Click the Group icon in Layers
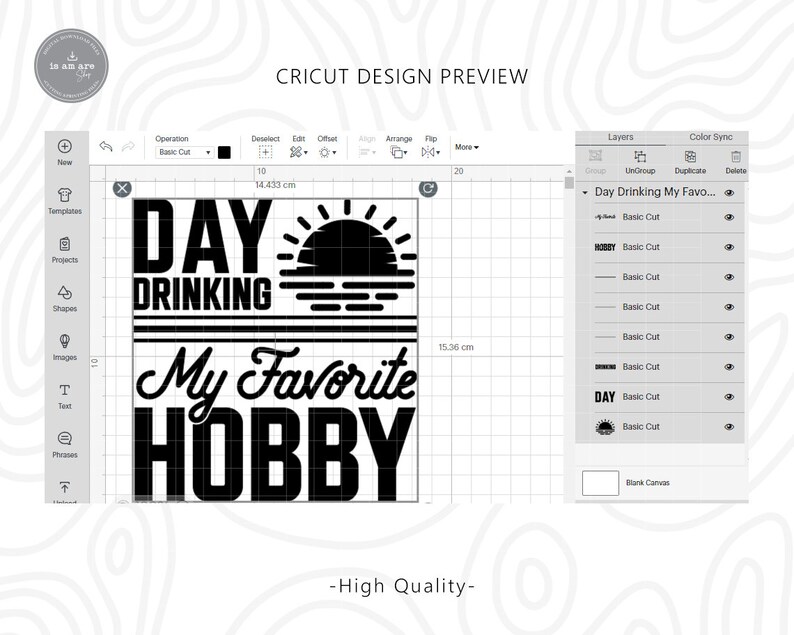Image resolution: width=794 pixels, height=635 pixels. 595,156
